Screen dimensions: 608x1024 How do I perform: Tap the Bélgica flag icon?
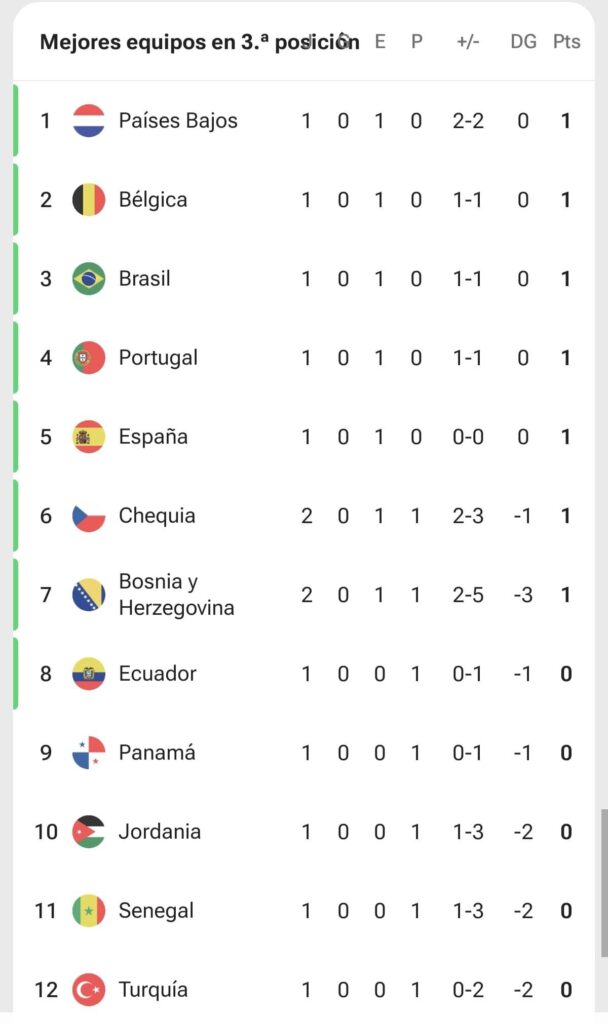point(89,200)
